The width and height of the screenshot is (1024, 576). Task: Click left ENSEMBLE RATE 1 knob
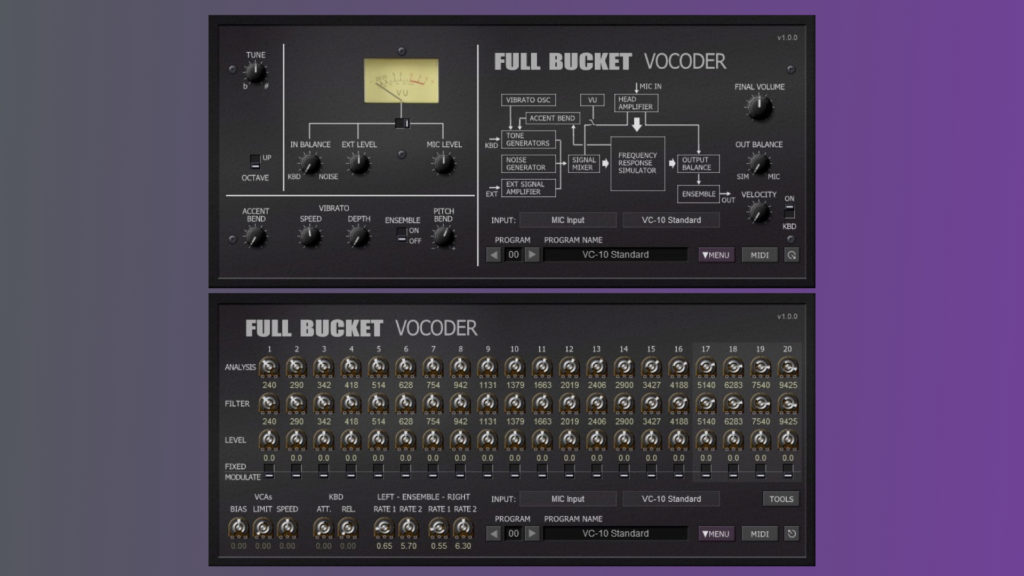tap(384, 527)
